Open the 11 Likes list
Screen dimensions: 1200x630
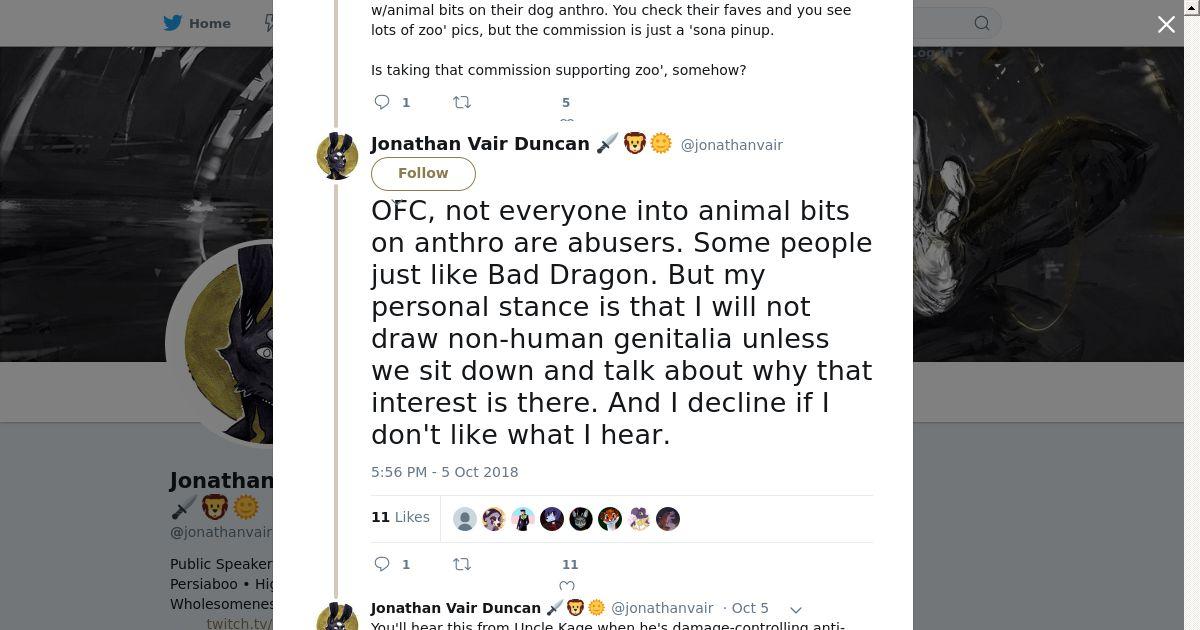click(x=401, y=517)
